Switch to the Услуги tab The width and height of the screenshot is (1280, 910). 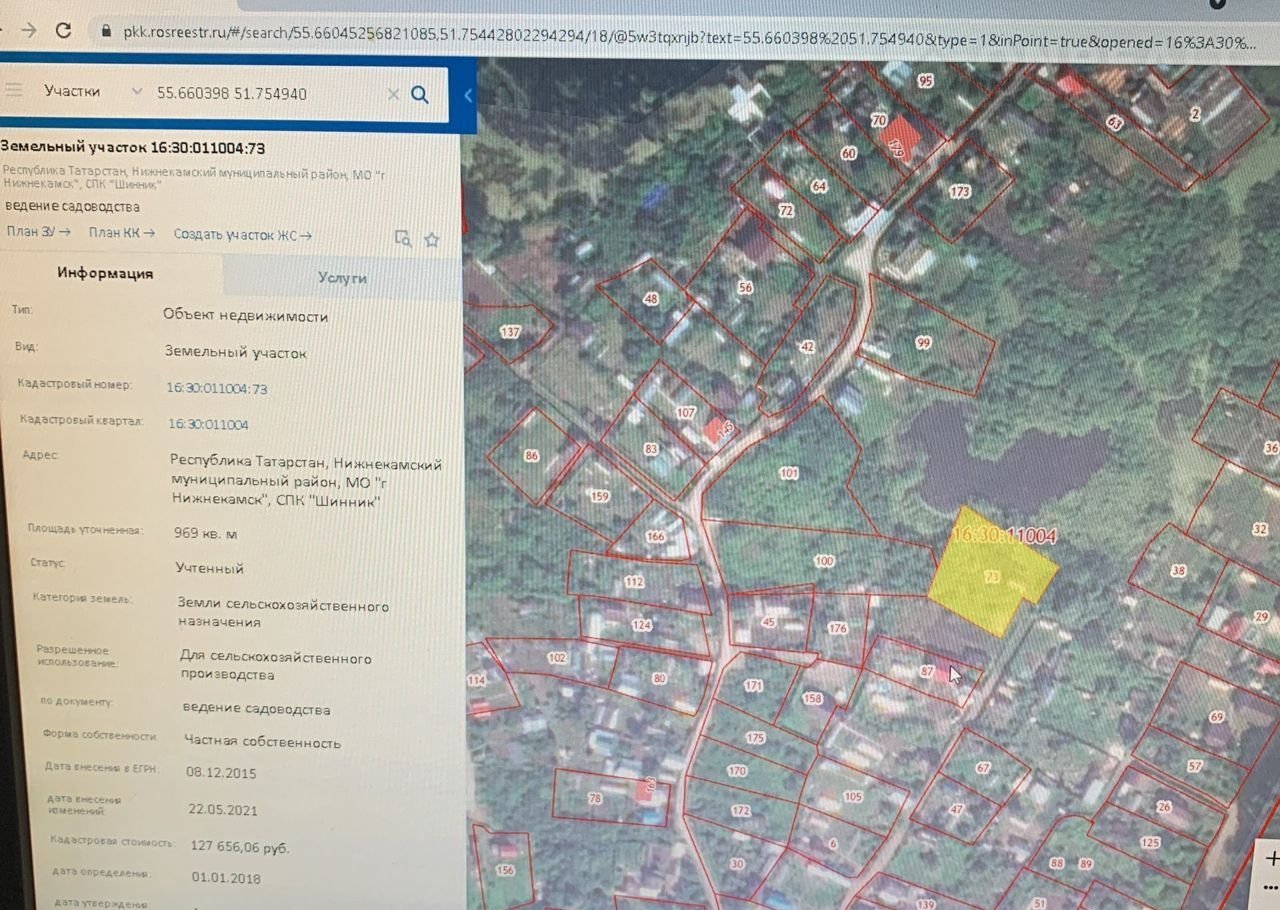point(342,278)
